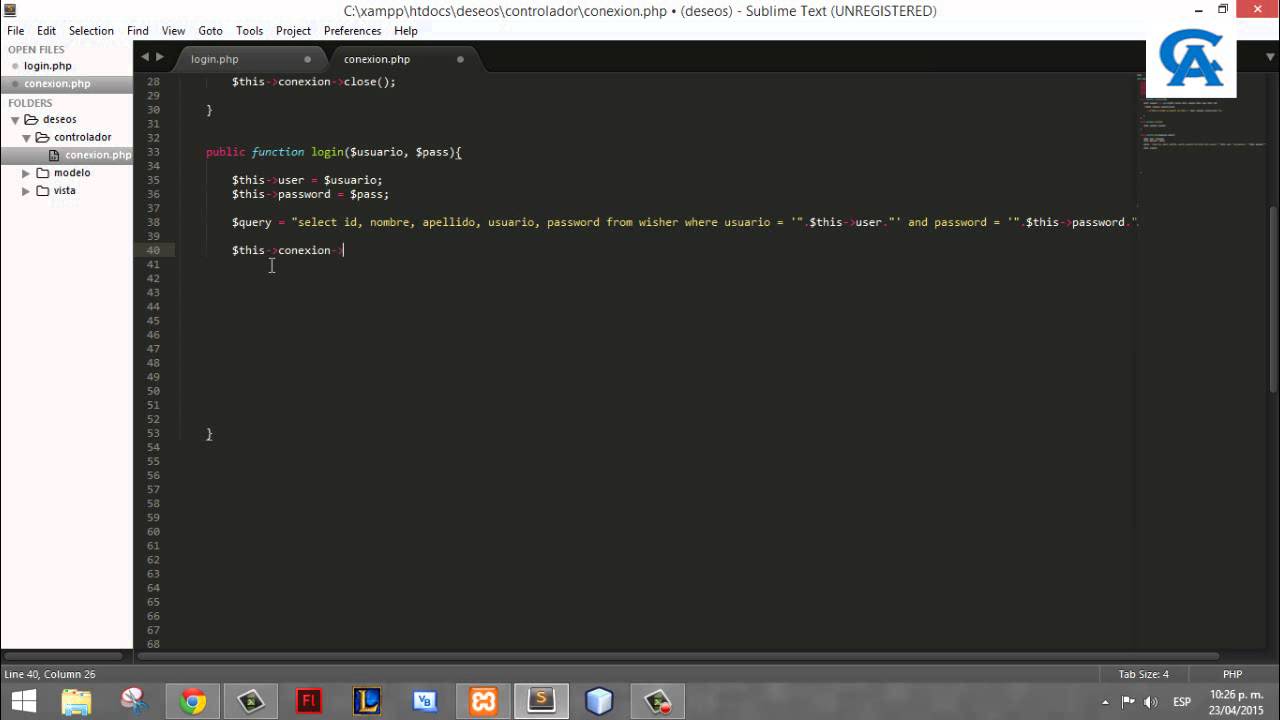
Task: Open the Find menu
Action: [x=138, y=31]
